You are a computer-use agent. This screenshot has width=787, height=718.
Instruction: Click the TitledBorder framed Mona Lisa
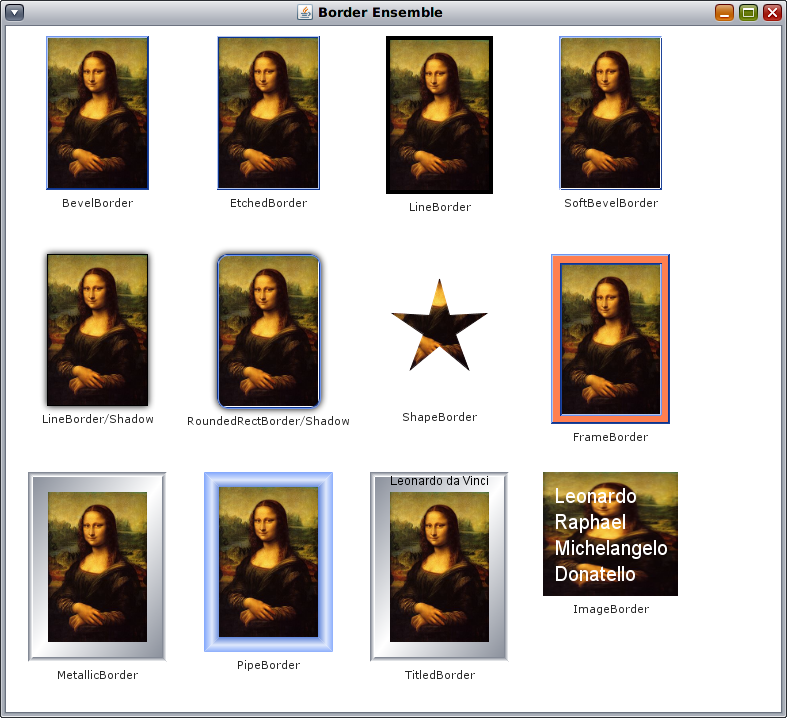[x=439, y=566]
